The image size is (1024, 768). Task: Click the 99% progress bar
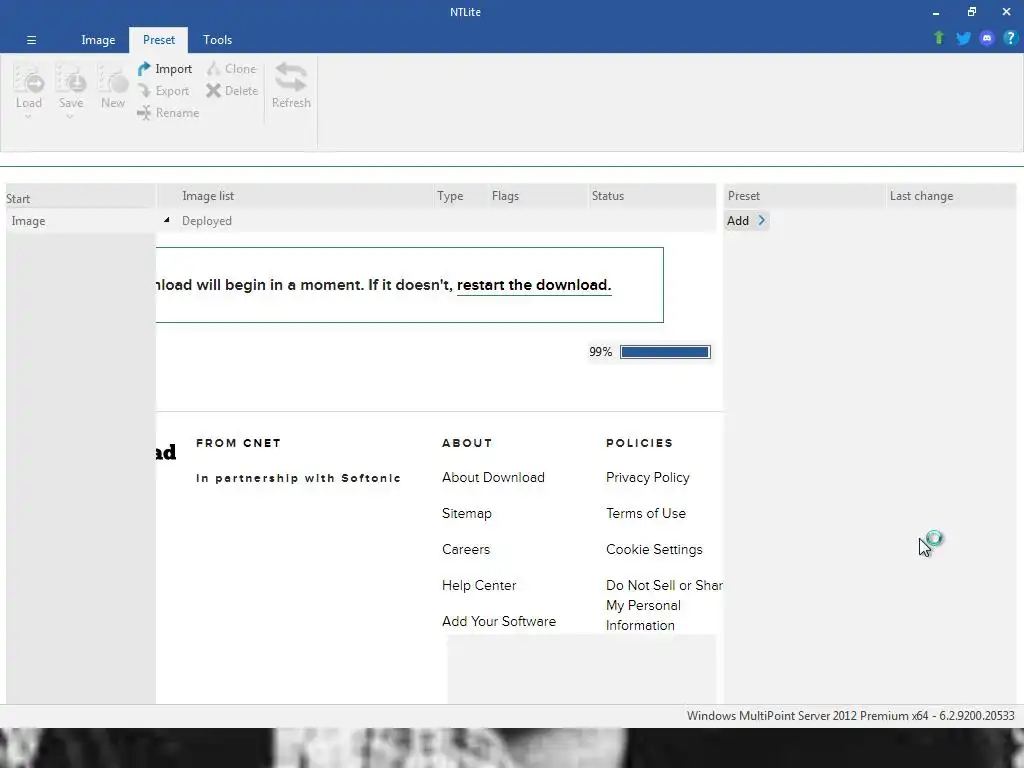click(665, 352)
